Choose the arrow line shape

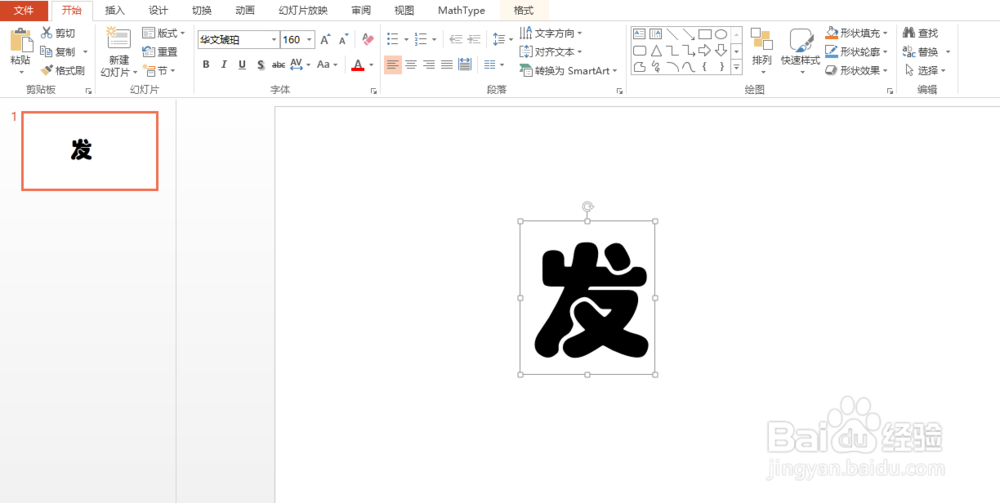point(689,34)
